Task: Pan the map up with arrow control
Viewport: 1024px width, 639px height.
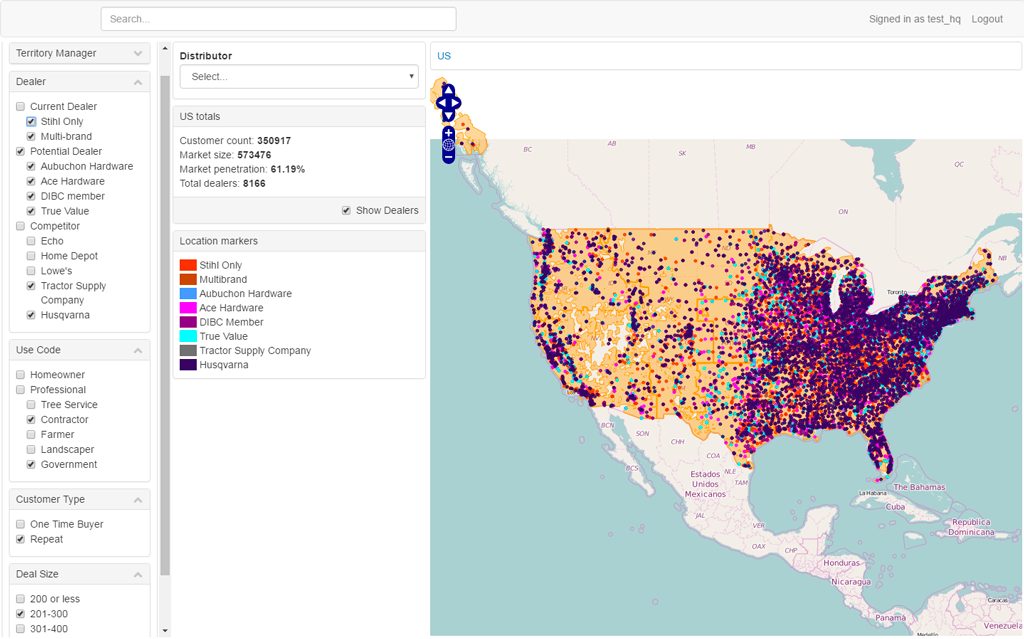Action: (x=448, y=90)
